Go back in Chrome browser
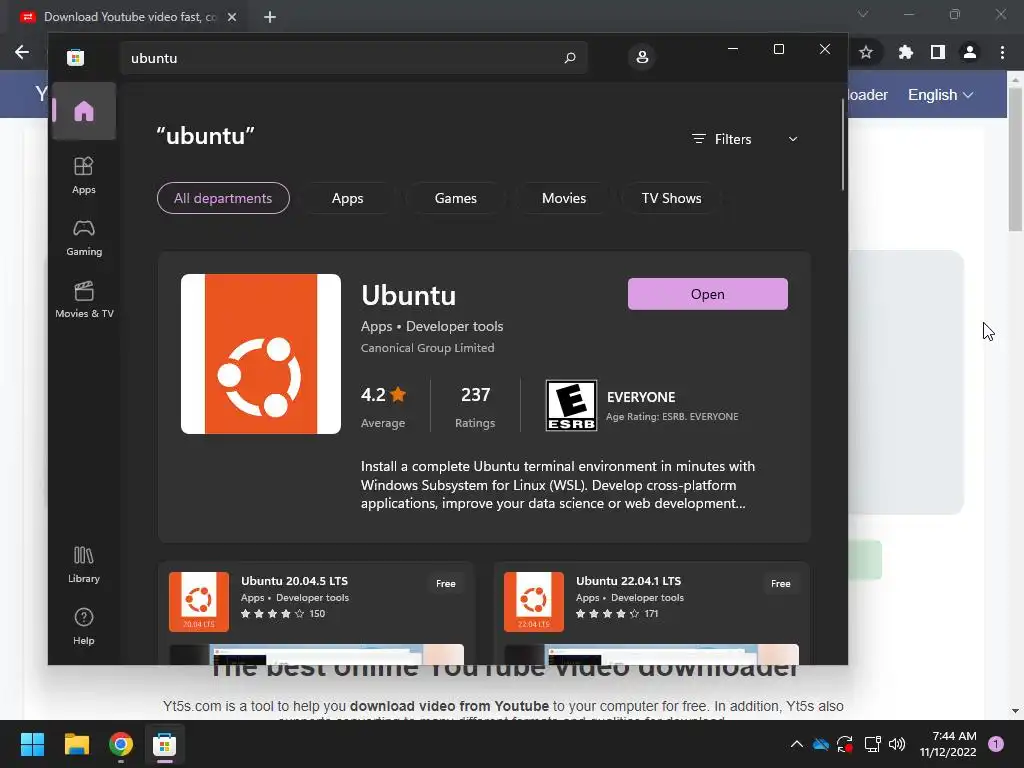 [x=22, y=52]
